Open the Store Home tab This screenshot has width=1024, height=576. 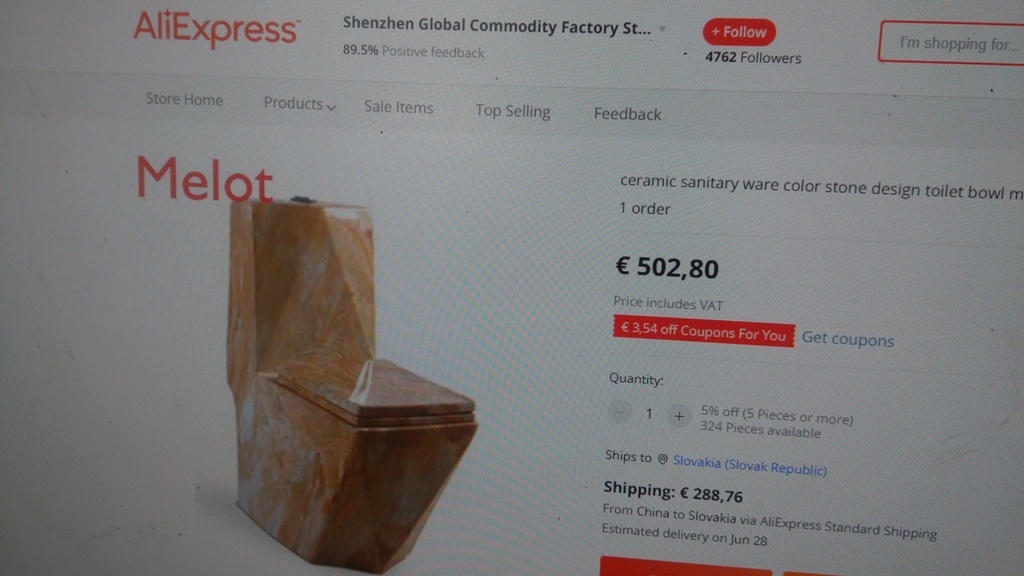click(x=184, y=99)
